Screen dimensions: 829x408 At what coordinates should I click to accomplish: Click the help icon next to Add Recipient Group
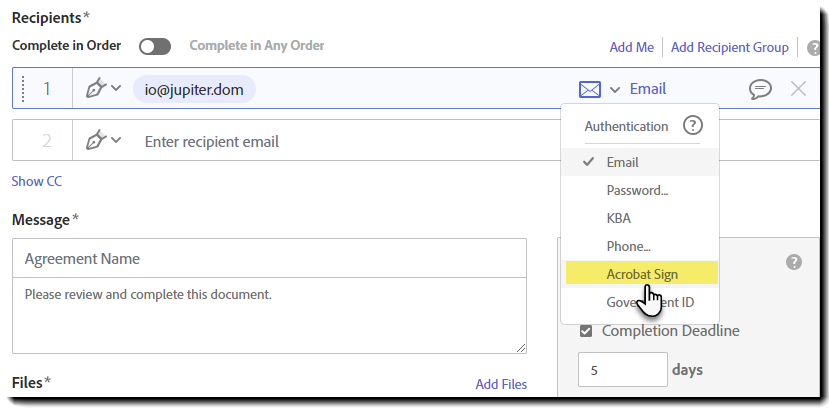pos(814,47)
